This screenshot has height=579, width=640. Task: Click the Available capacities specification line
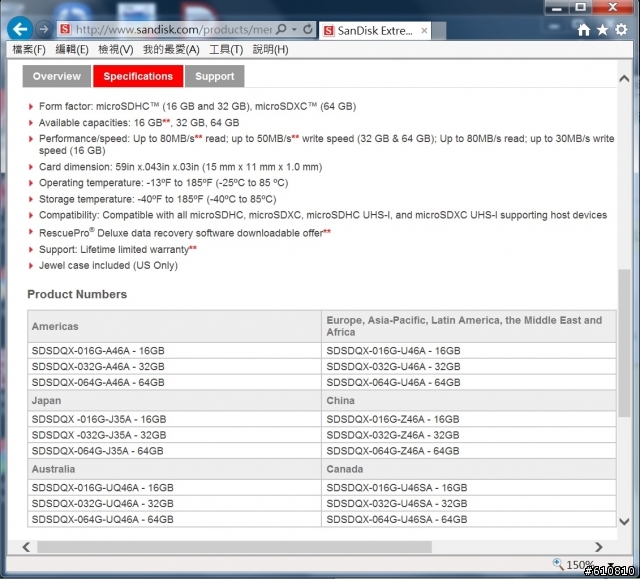pyautogui.click(x=139, y=123)
